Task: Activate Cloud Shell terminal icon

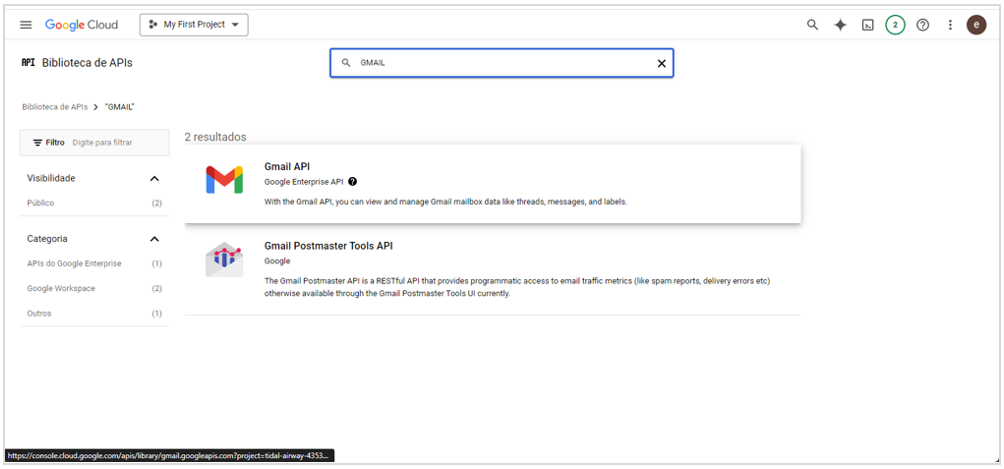Action: (868, 25)
